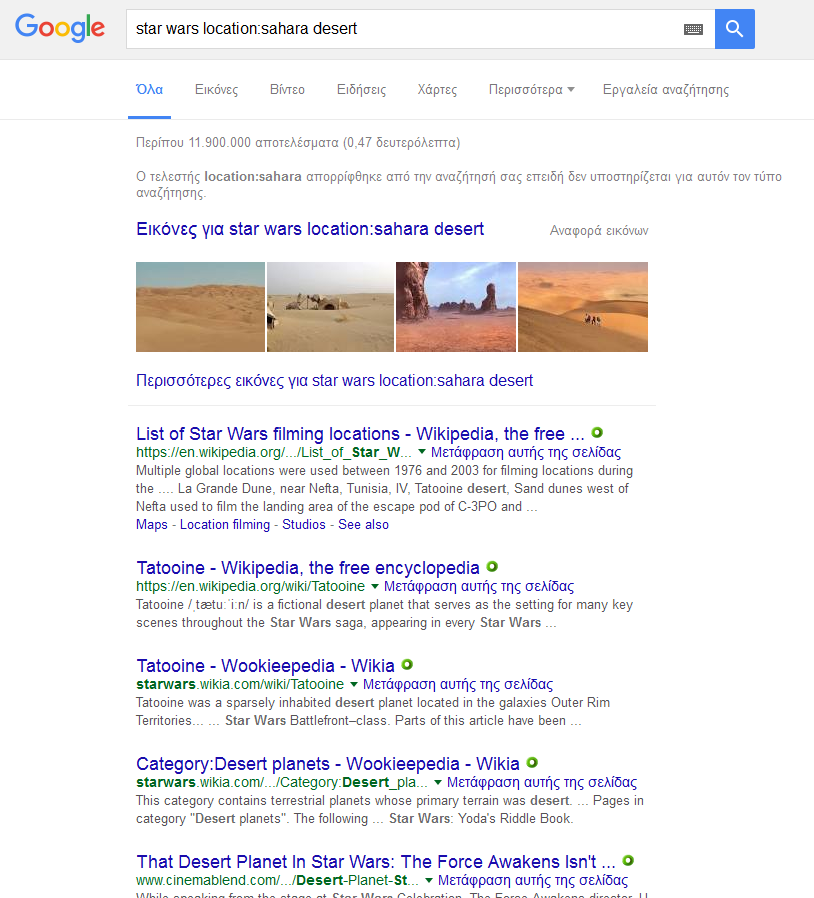Open the Studios sitelink
The height and width of the screenshot is (898, 814).
[304, 525]
